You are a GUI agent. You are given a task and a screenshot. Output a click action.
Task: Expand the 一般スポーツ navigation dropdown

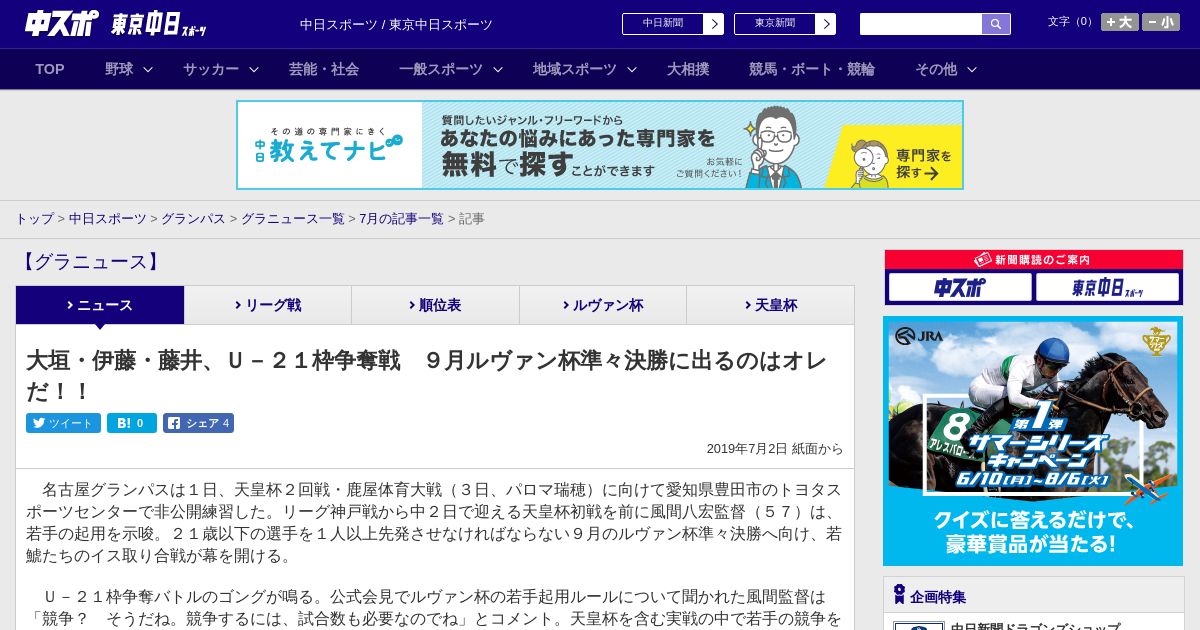coord(451,69)
